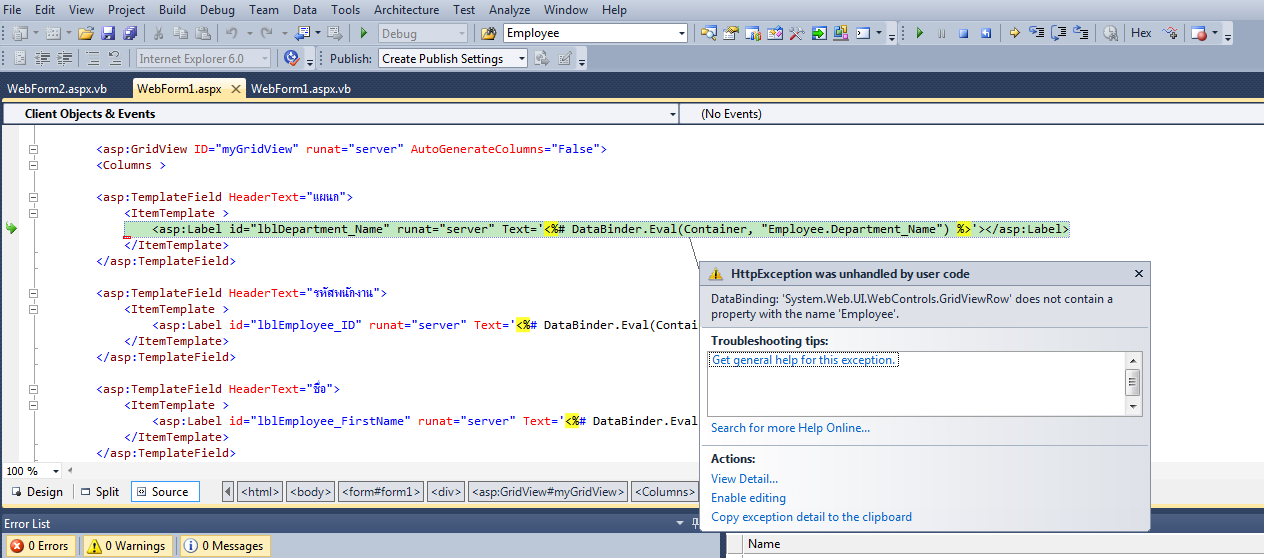Screen dimensions: 1264x558
Task: Collapse outlining node of Columns line
Action: [x=33, y=165]
